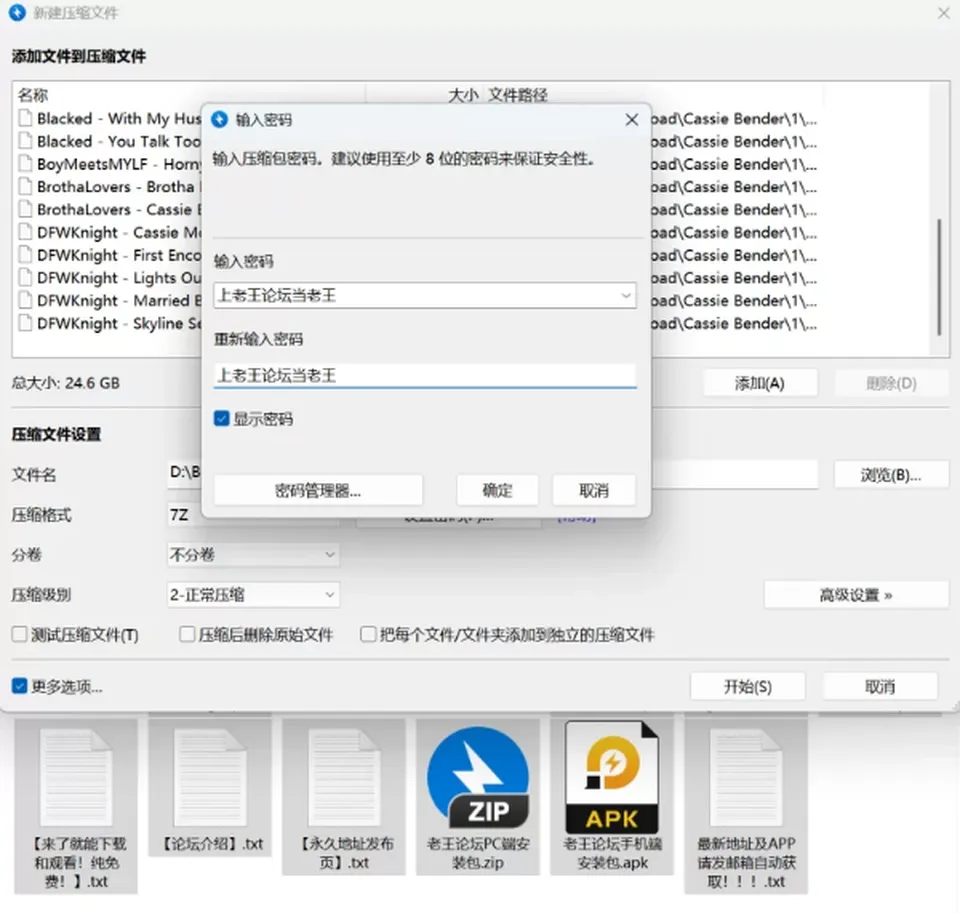Select the row 'DFWKnight - Married'
The height and width of the screenshot is (914, 960).
[x=418, y=300]
